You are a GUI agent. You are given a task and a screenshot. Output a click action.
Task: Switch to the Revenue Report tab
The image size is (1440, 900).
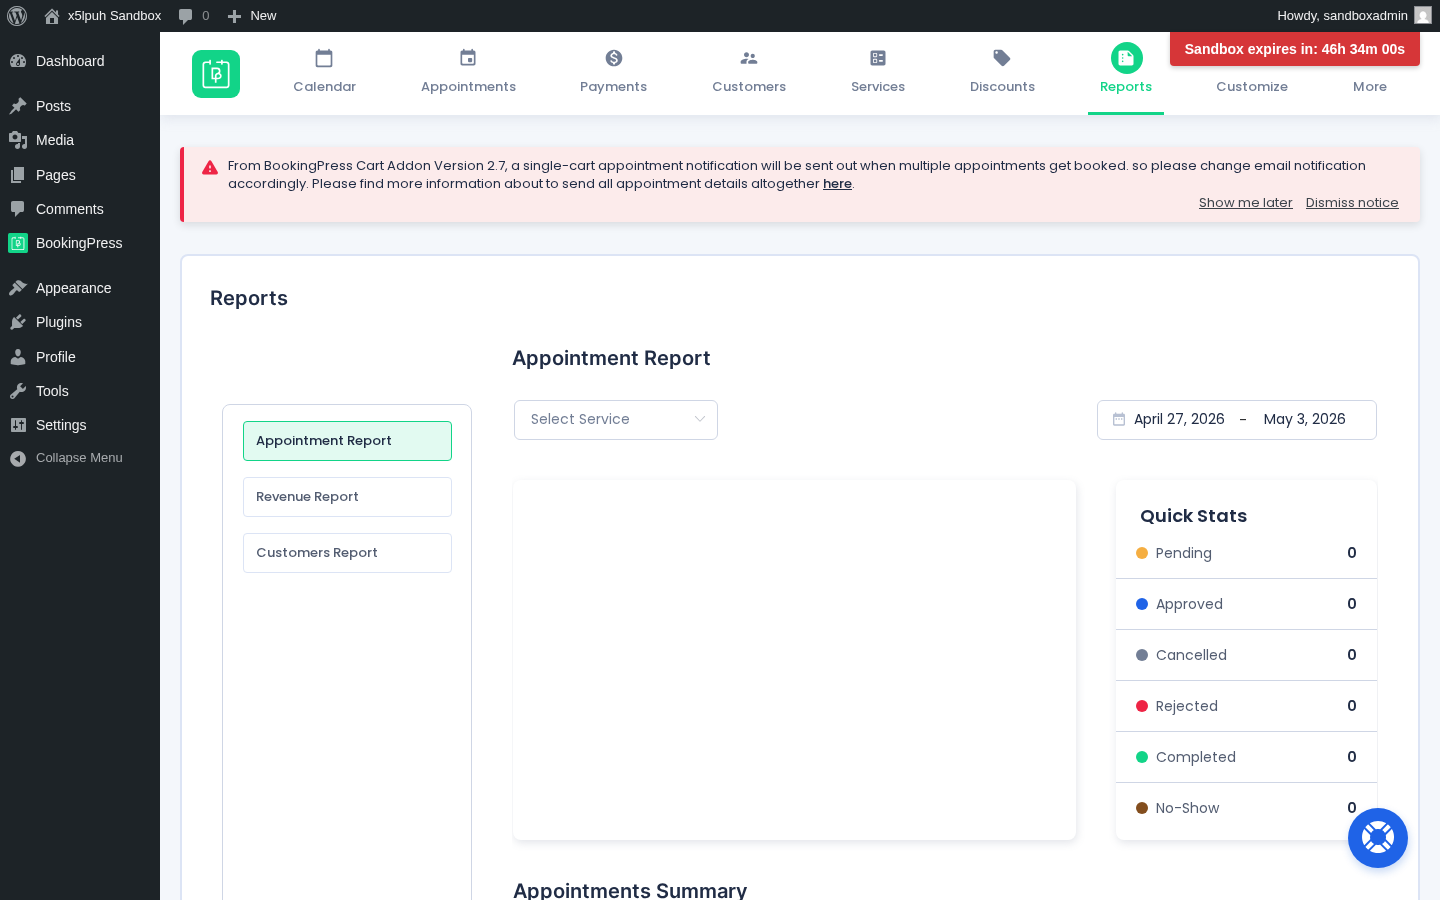(x=347, y=497)
